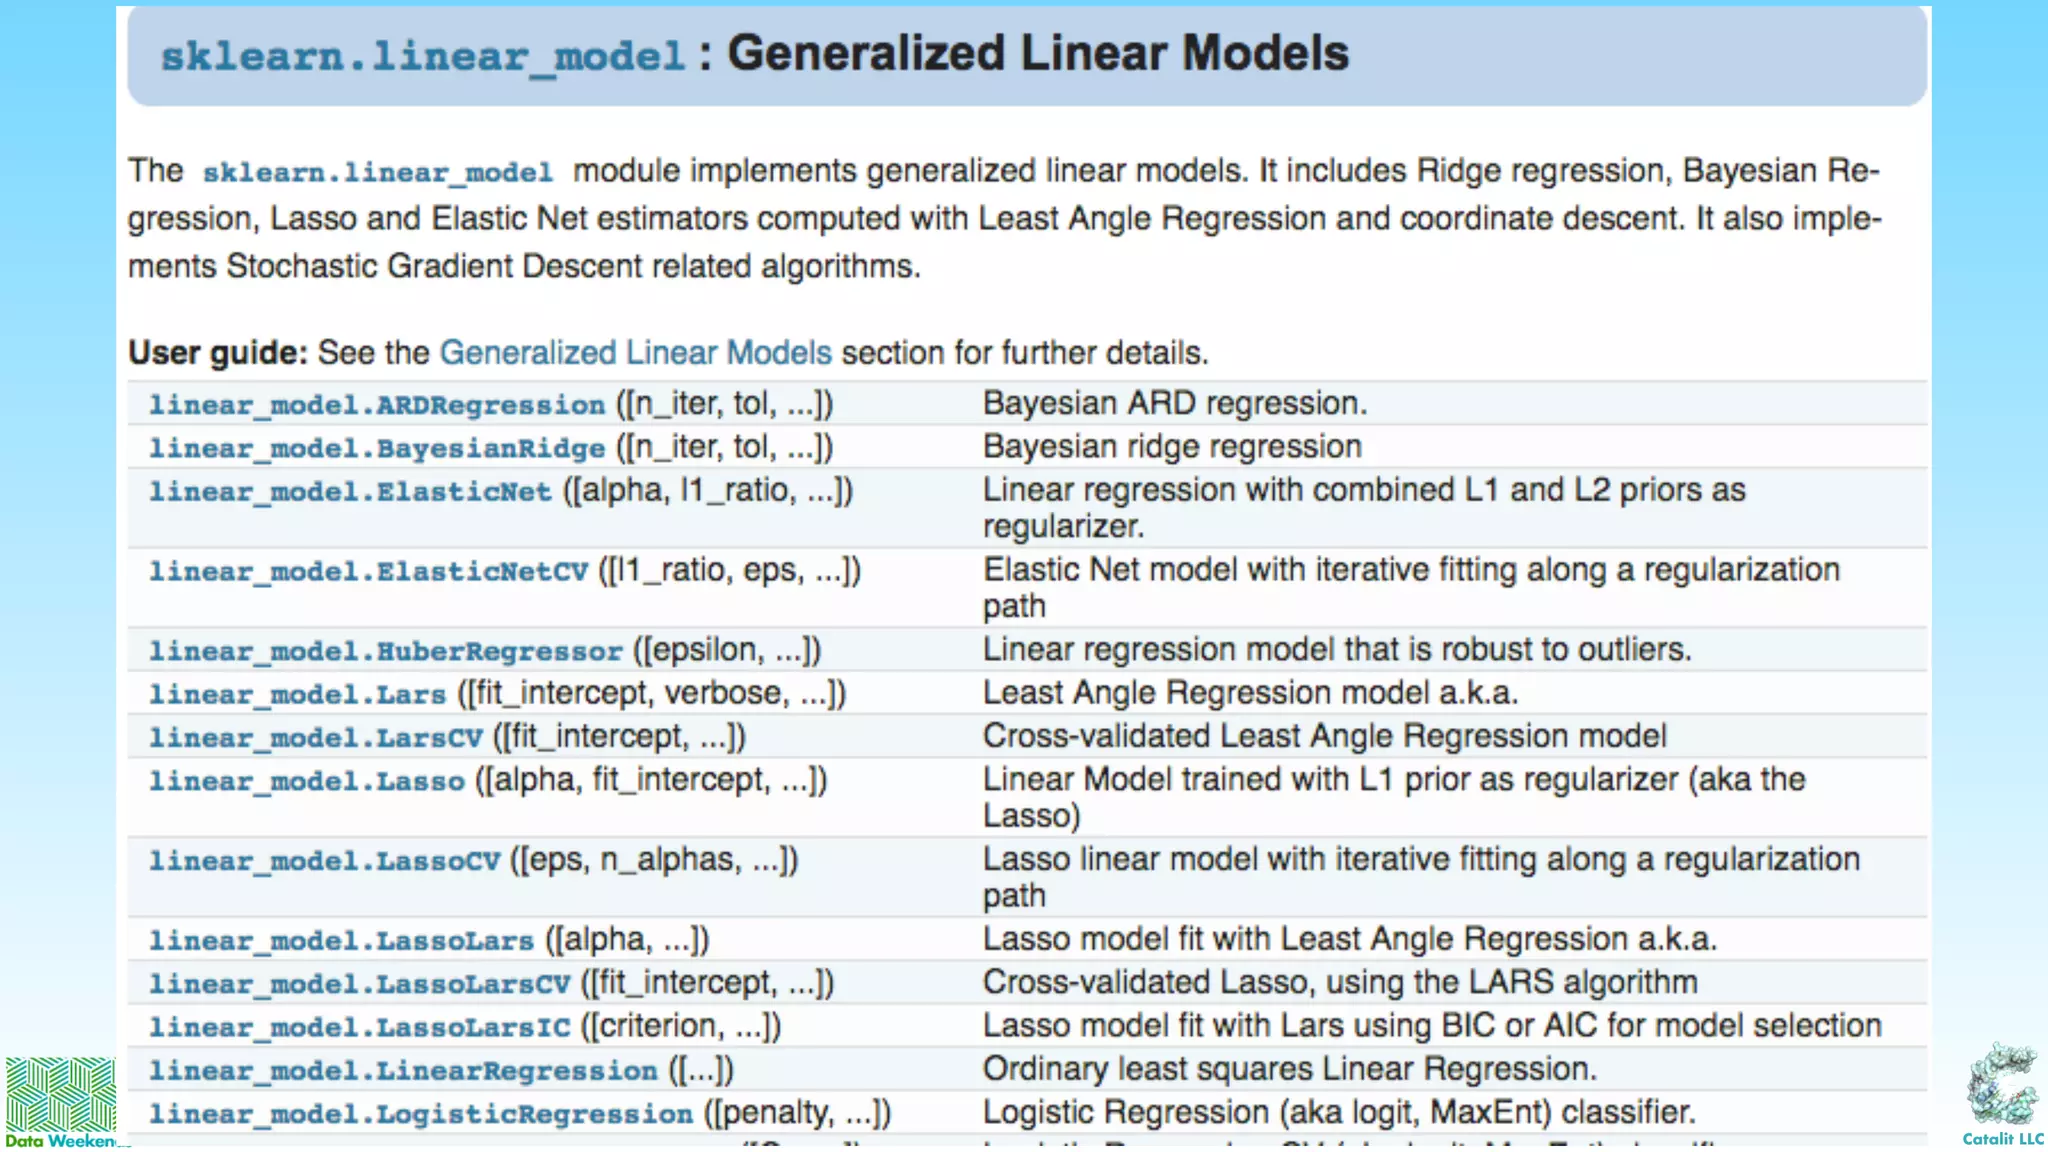The height and width of the screenshot is (1152, 2048).
Task: Open linear_model.LassoLarsCV link
Action: [x=359, y=984]
